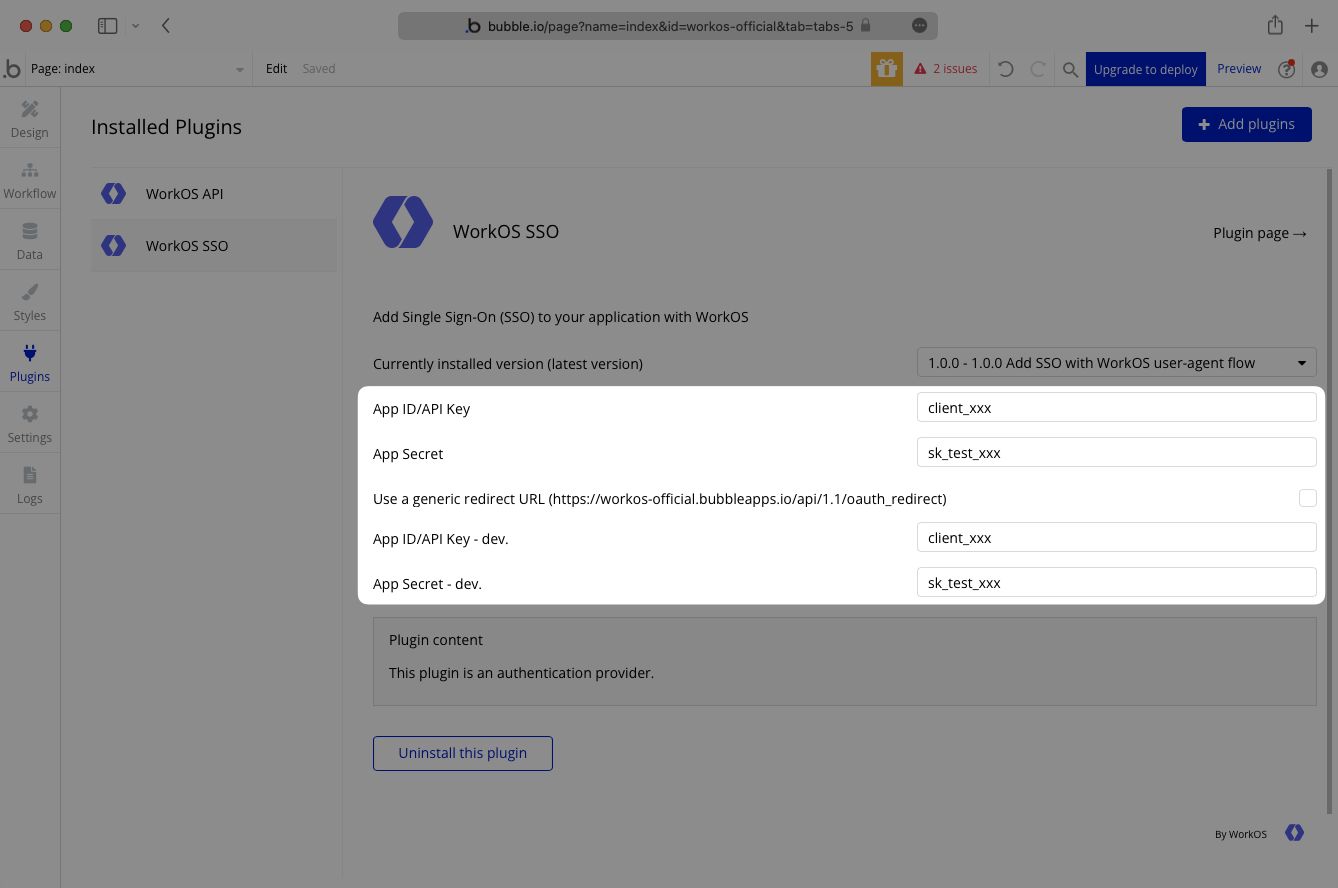1338x888 pixels.
Task: Switch to the Design tab
Action: point(29,119)
